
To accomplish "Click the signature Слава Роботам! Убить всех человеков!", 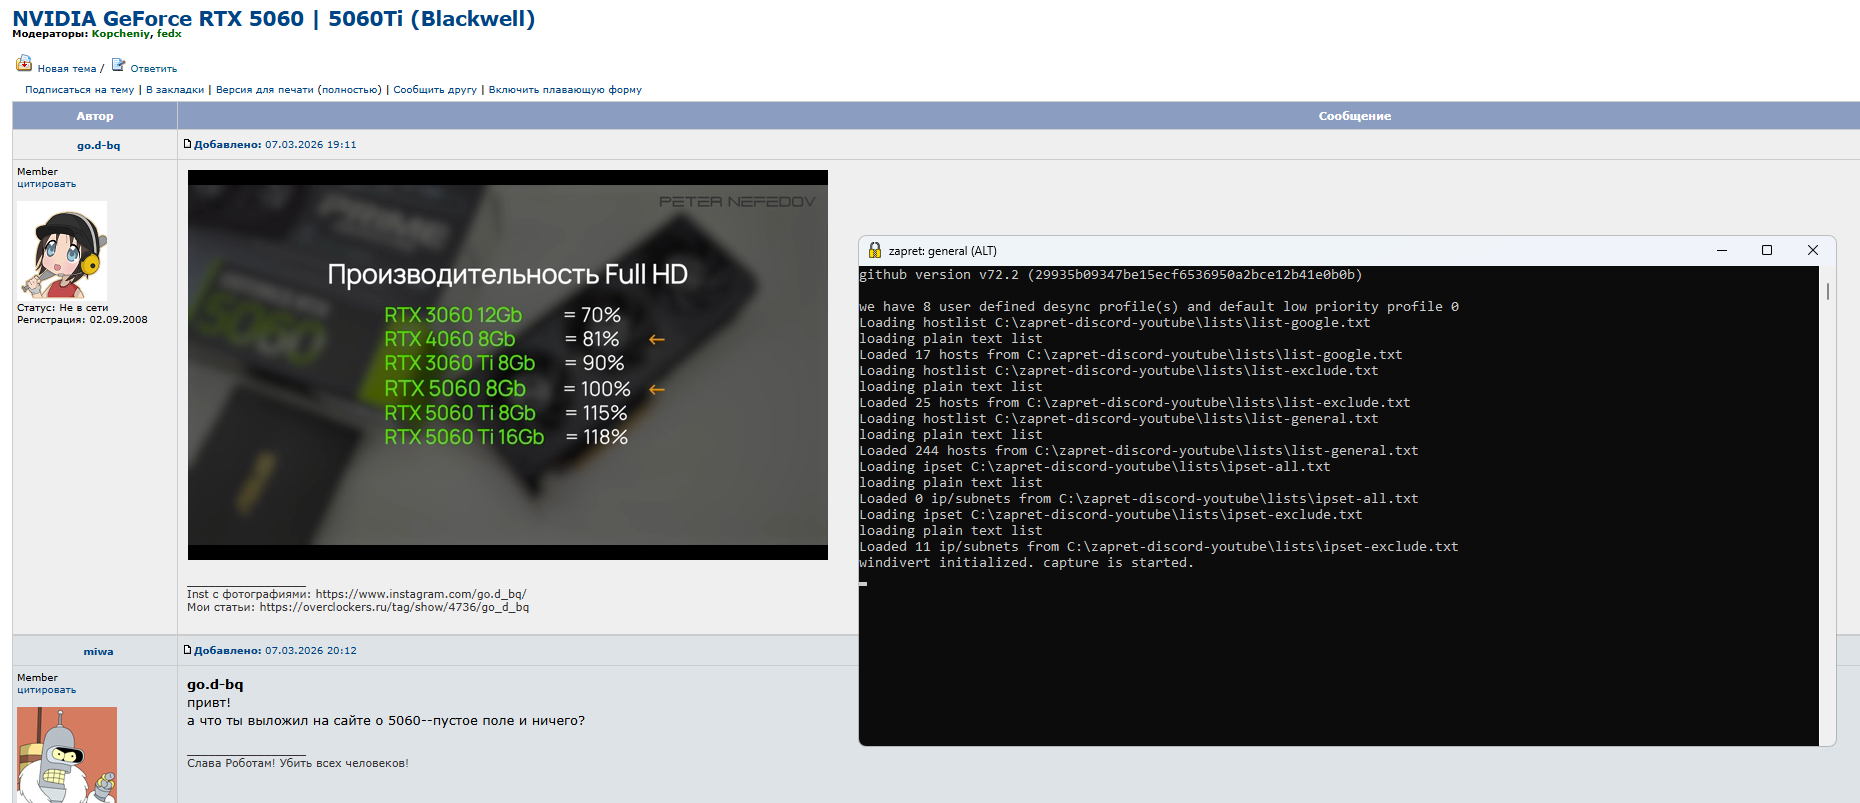I will (x=298, y=763).
